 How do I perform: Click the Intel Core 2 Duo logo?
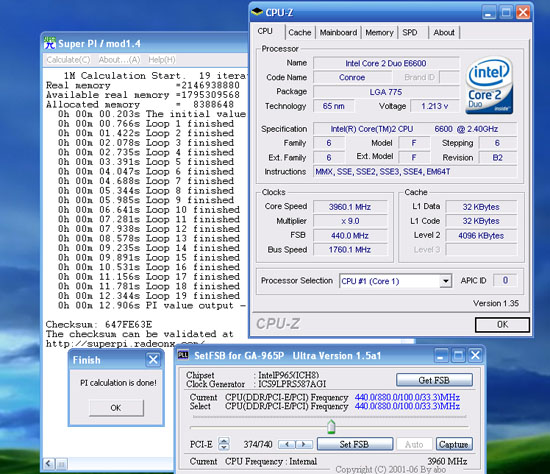coord(489,85)
